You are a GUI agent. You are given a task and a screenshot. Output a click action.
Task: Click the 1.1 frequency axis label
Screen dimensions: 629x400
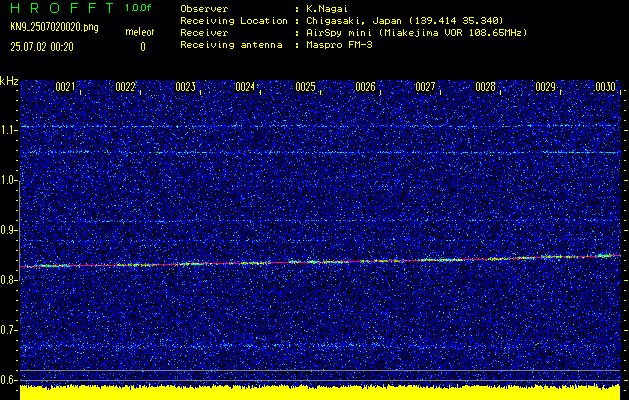point(8,130)
